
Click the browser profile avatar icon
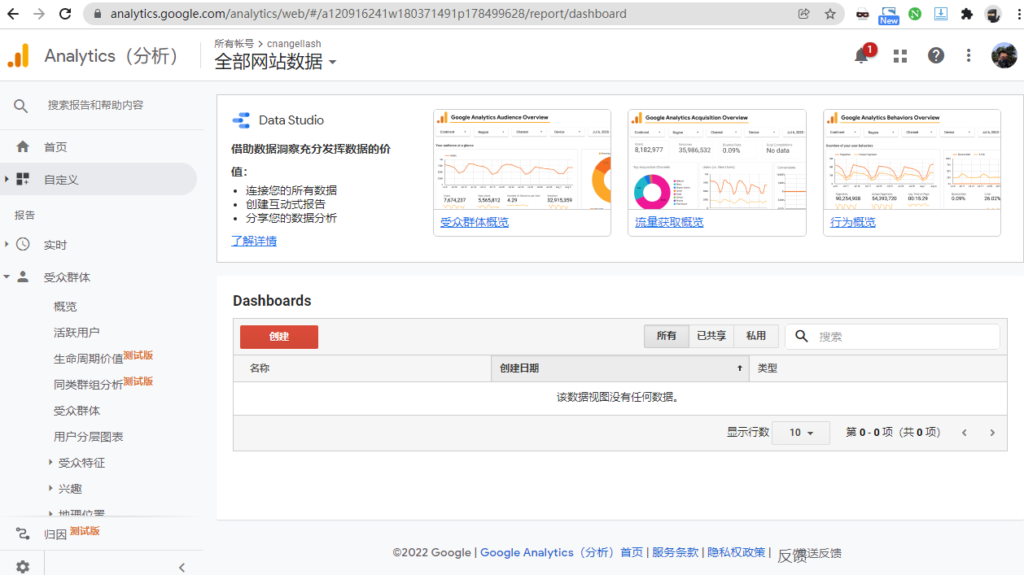[x=993, y=14]
